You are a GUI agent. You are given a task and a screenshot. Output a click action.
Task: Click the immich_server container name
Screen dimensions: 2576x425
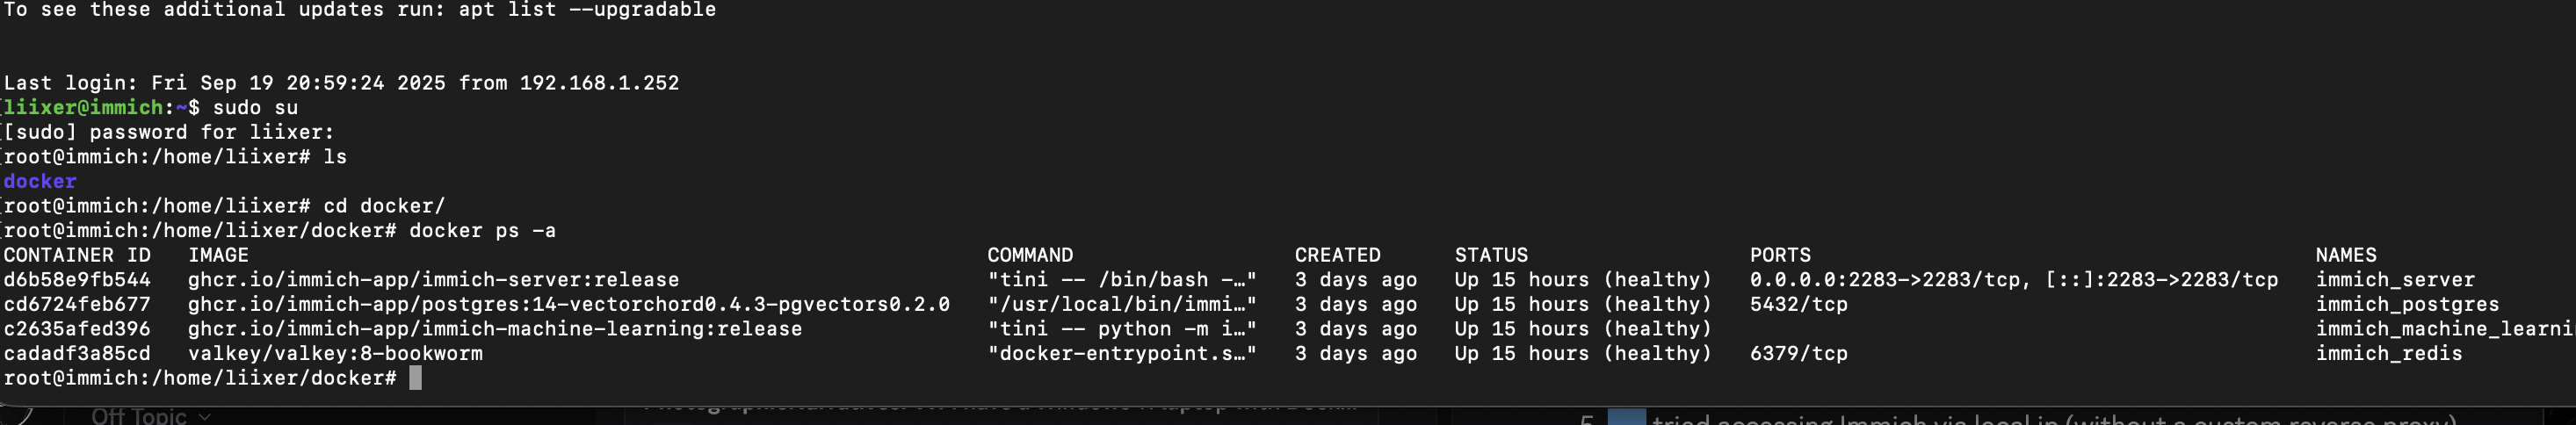point(2395,280)
